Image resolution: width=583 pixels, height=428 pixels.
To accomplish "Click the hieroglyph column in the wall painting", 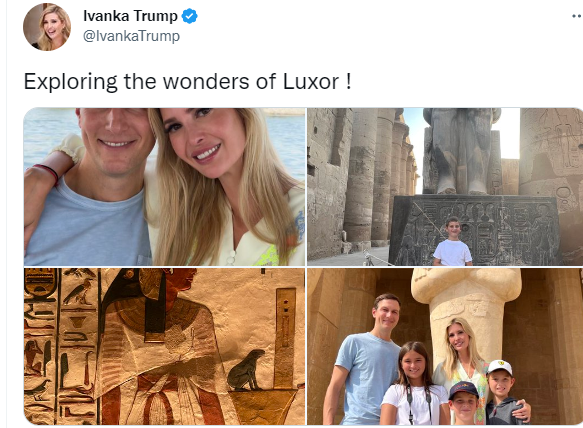I will click(x=39, y=346).
